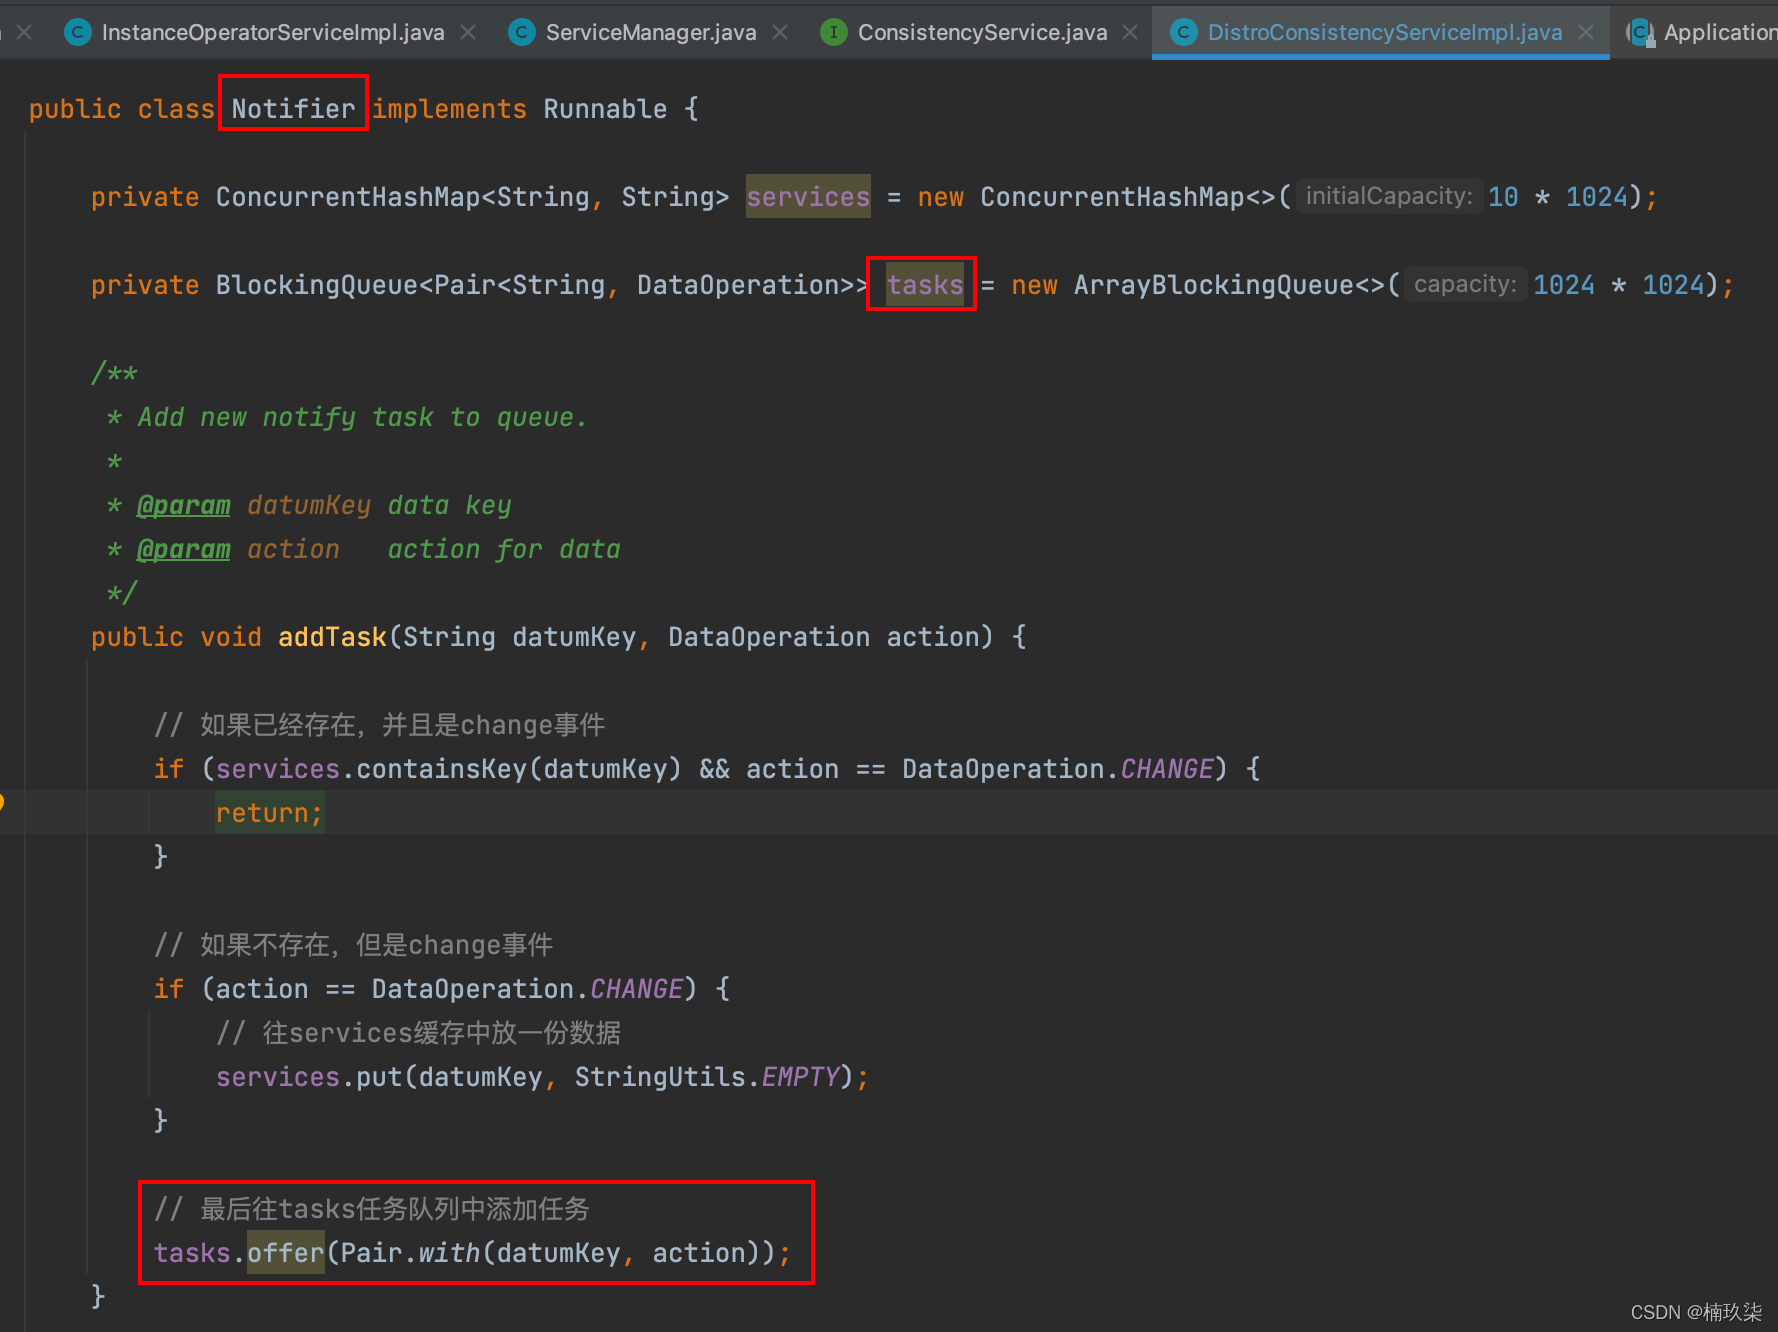The height and width of the screenshot is (1332, 1778).
Task: Click the @param tag for datumKey
Action: point(183,505)
